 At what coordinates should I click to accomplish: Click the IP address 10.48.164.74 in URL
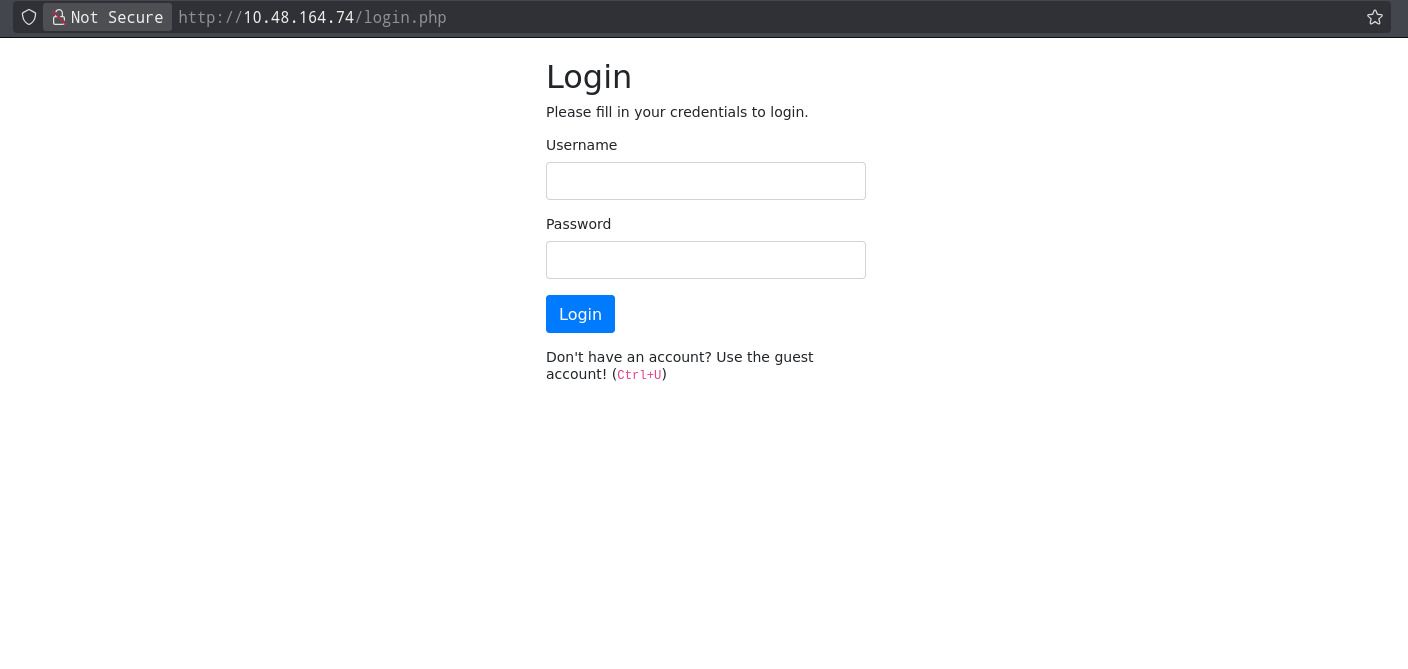(x=298, y=17)
